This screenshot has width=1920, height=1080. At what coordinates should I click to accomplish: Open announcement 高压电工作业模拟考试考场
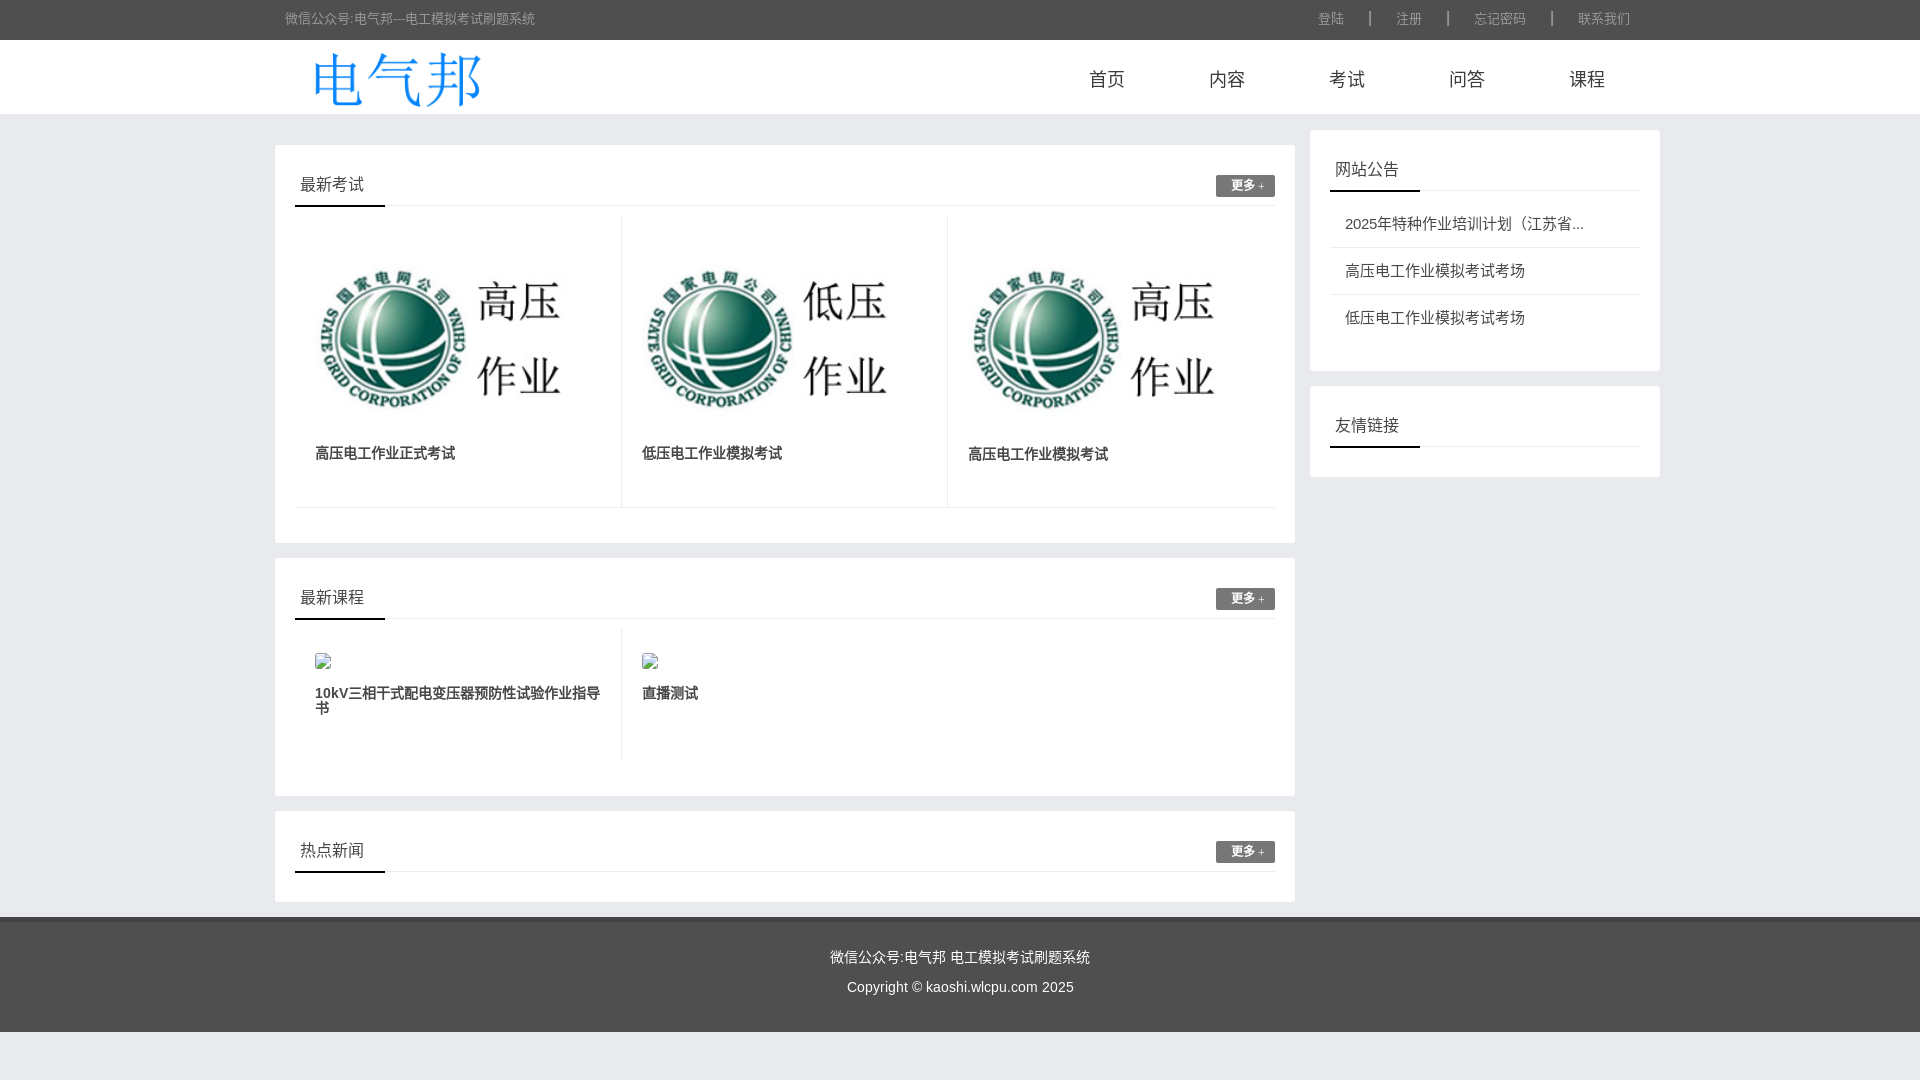[x=1435, y=271]
